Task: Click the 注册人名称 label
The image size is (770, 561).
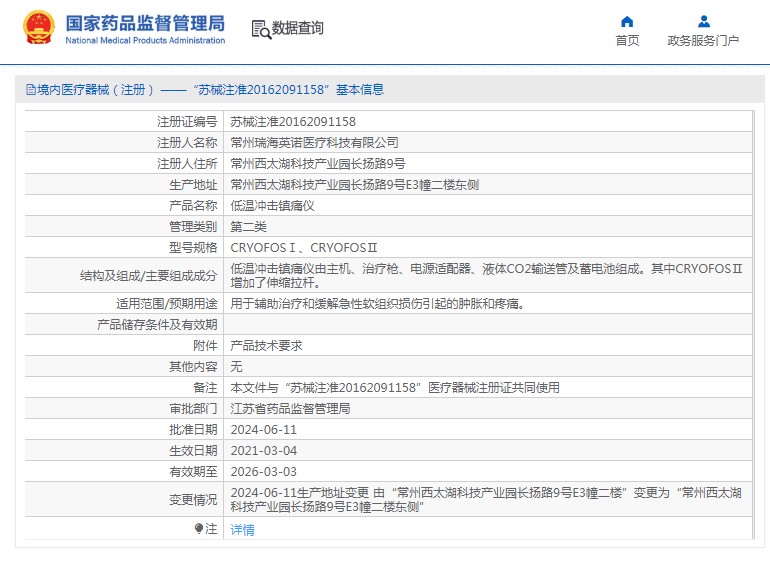Action: pos(187,142)
